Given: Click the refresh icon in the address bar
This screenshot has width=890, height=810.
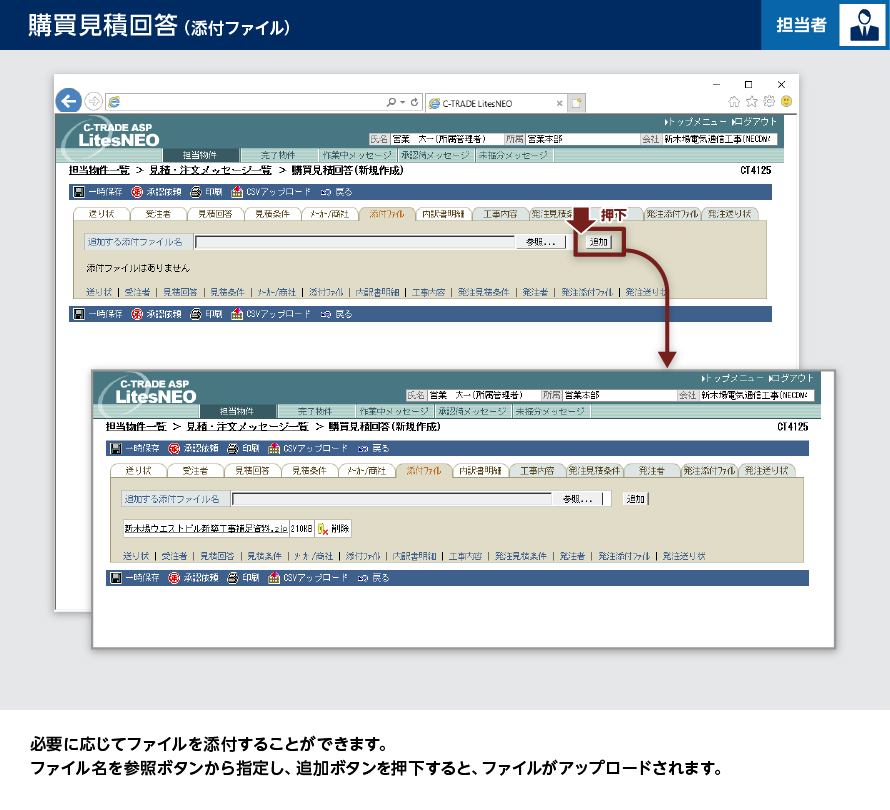Looking at the screenshot, I should pyautogui.click(x=415, y=102).
